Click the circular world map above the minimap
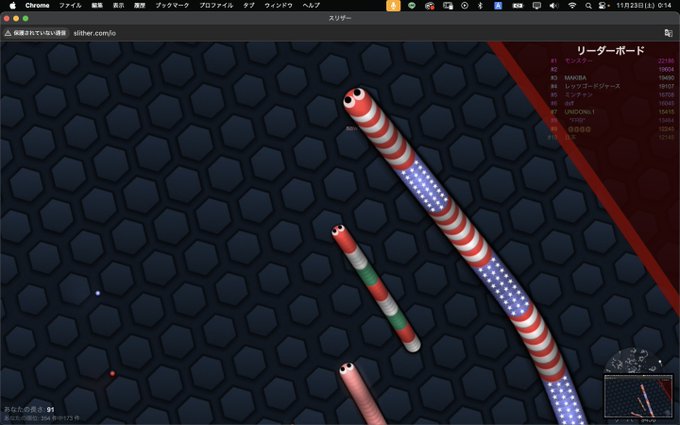The height and width of the screenshot is (425, 680). [634, 361]
